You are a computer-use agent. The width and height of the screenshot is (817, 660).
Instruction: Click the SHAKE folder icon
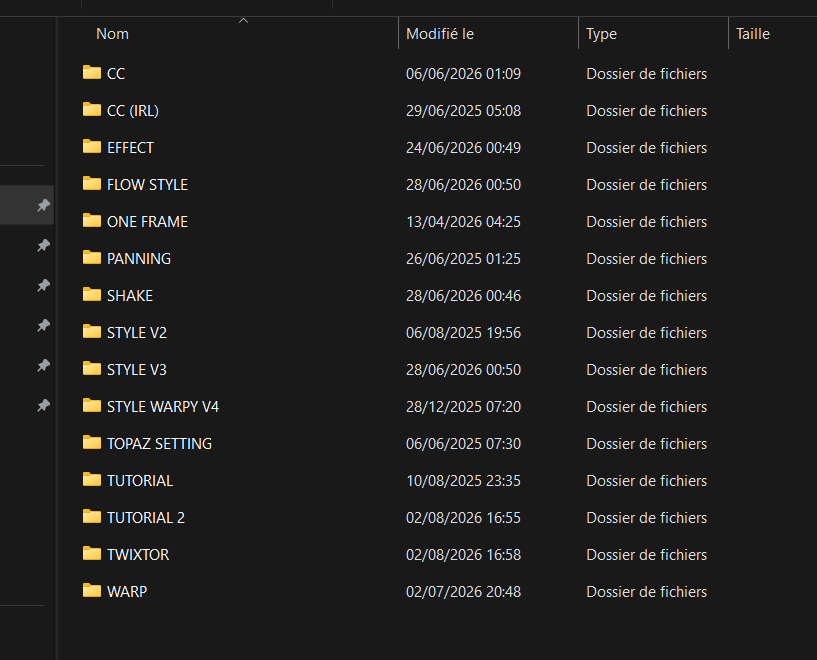(x=92, y=294)
